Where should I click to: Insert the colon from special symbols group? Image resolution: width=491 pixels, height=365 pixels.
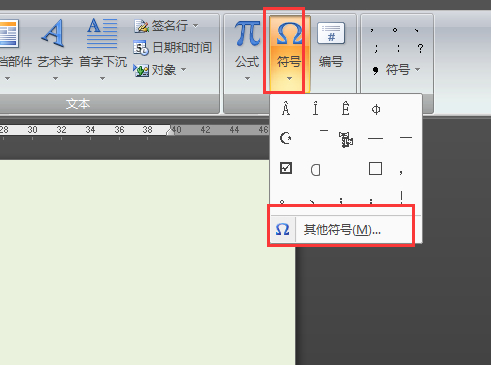398,49
